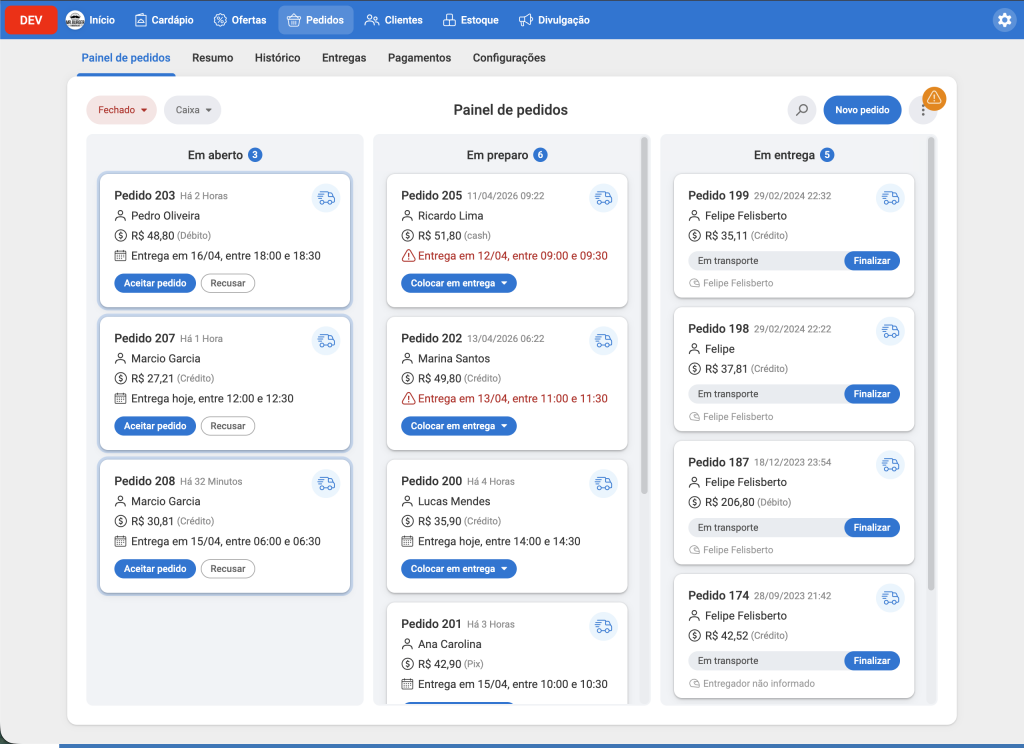Click the delivery truck icon on Pedido 203
1024x748 pixels.
pos(326,198)
